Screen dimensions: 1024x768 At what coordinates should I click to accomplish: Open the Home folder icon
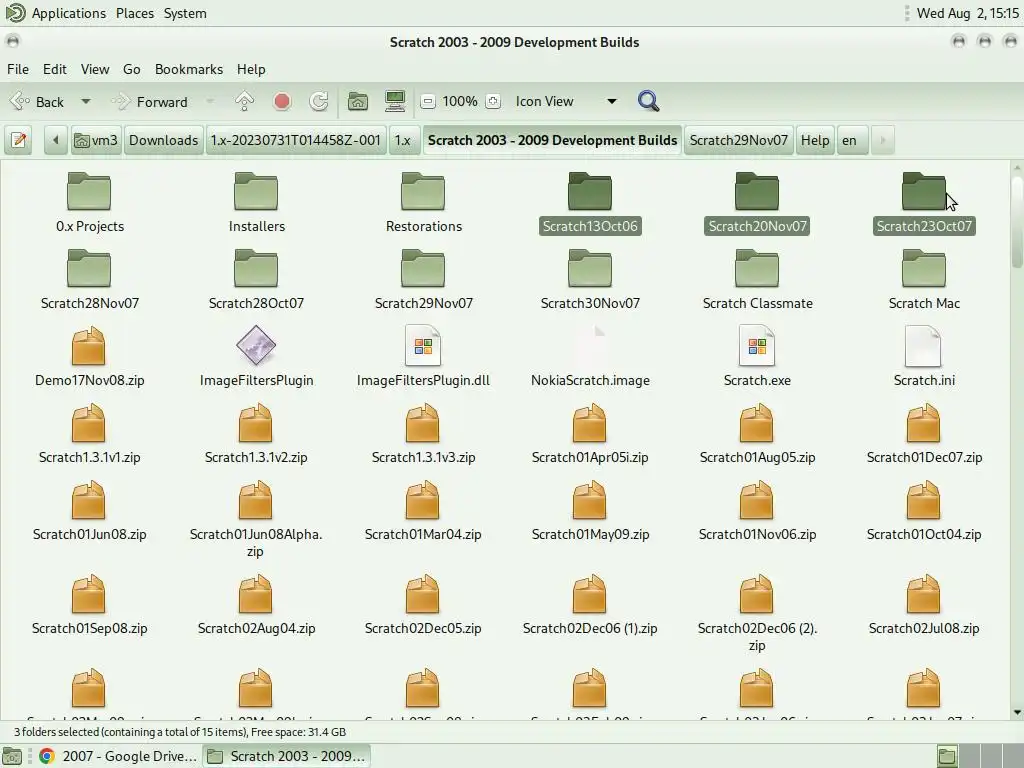[357, 101]
